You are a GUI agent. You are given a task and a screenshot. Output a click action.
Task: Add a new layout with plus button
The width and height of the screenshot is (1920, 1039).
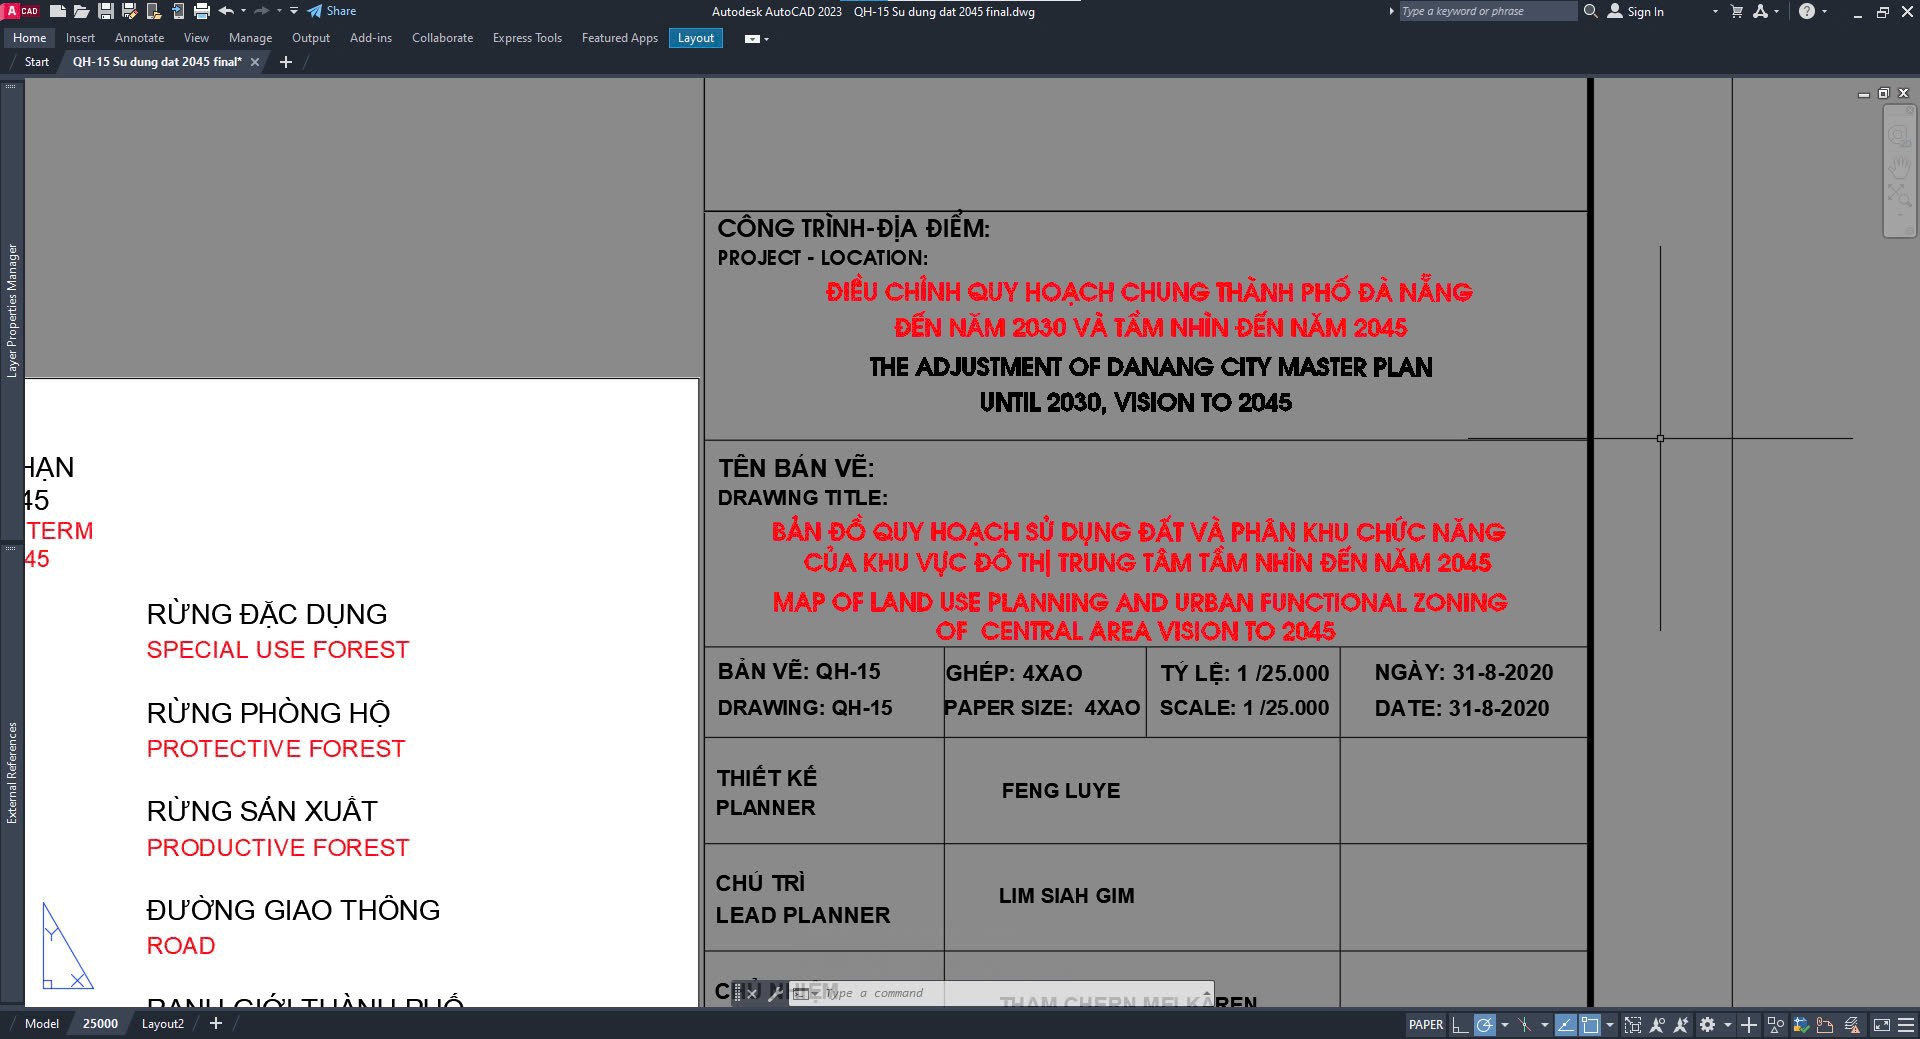click(x=216, y=1023)
